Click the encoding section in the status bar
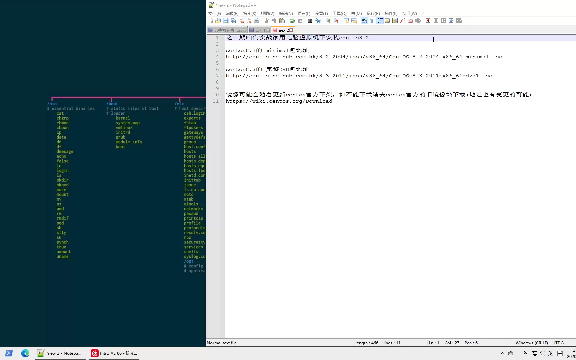The width and height of the screenshot is (576, 360). pyautogui.click(x=558, y=343)
